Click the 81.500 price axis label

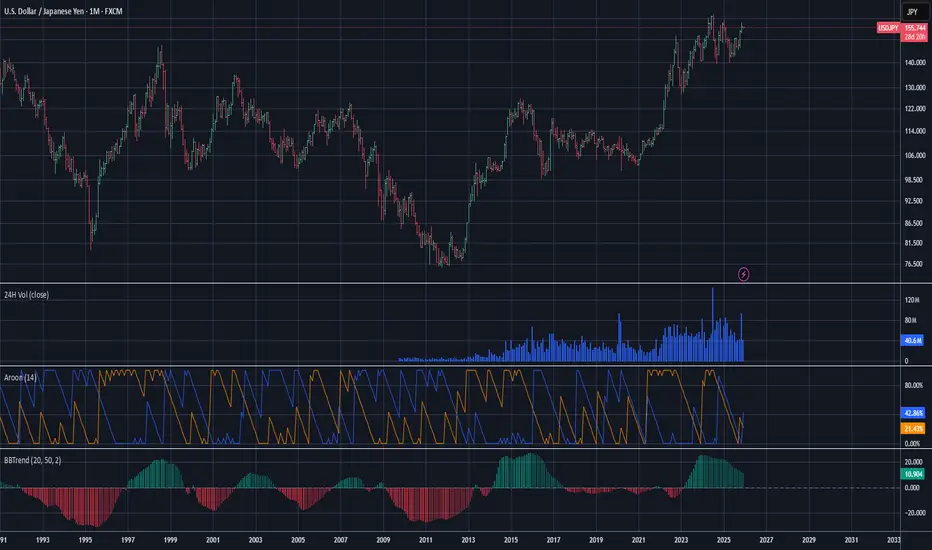tap(914, 243)
